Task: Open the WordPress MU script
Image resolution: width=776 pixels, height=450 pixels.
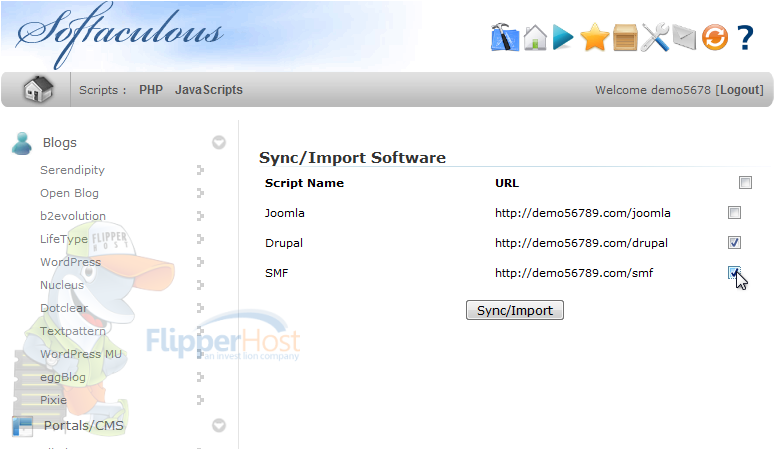Action: pyautogui.click(x=81, y=354)
